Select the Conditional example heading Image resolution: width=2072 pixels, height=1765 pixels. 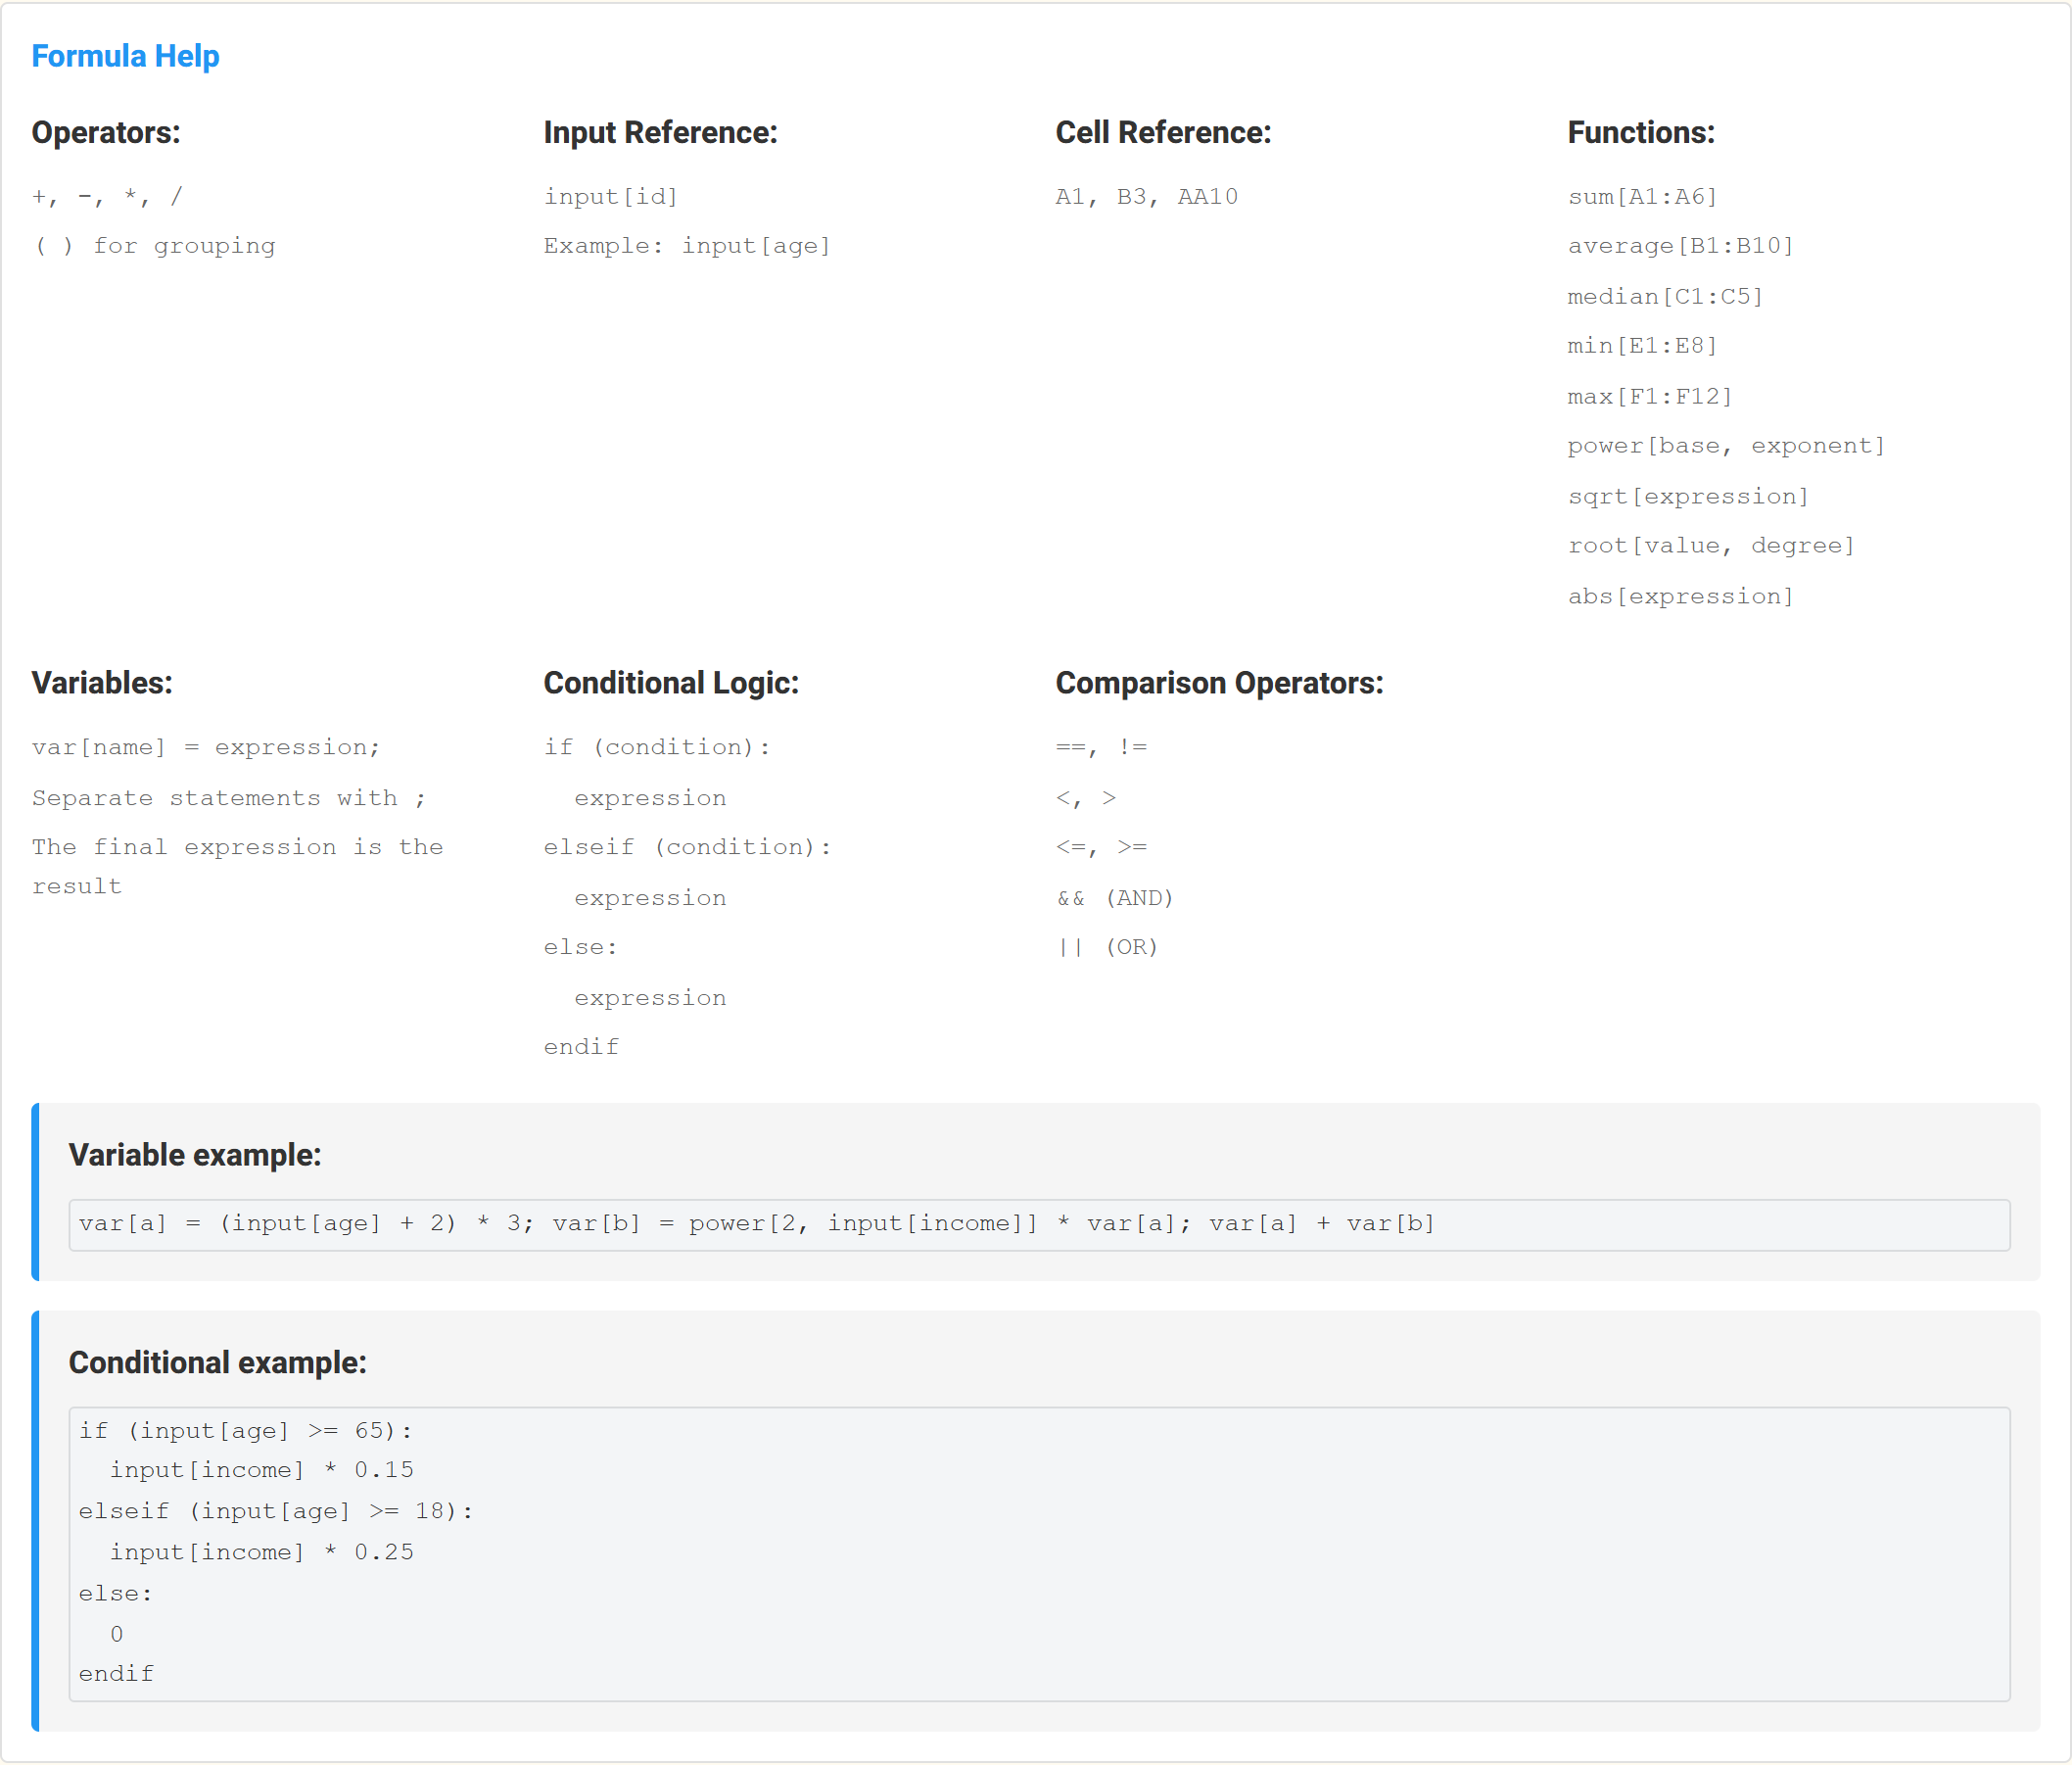(218, 1363)
